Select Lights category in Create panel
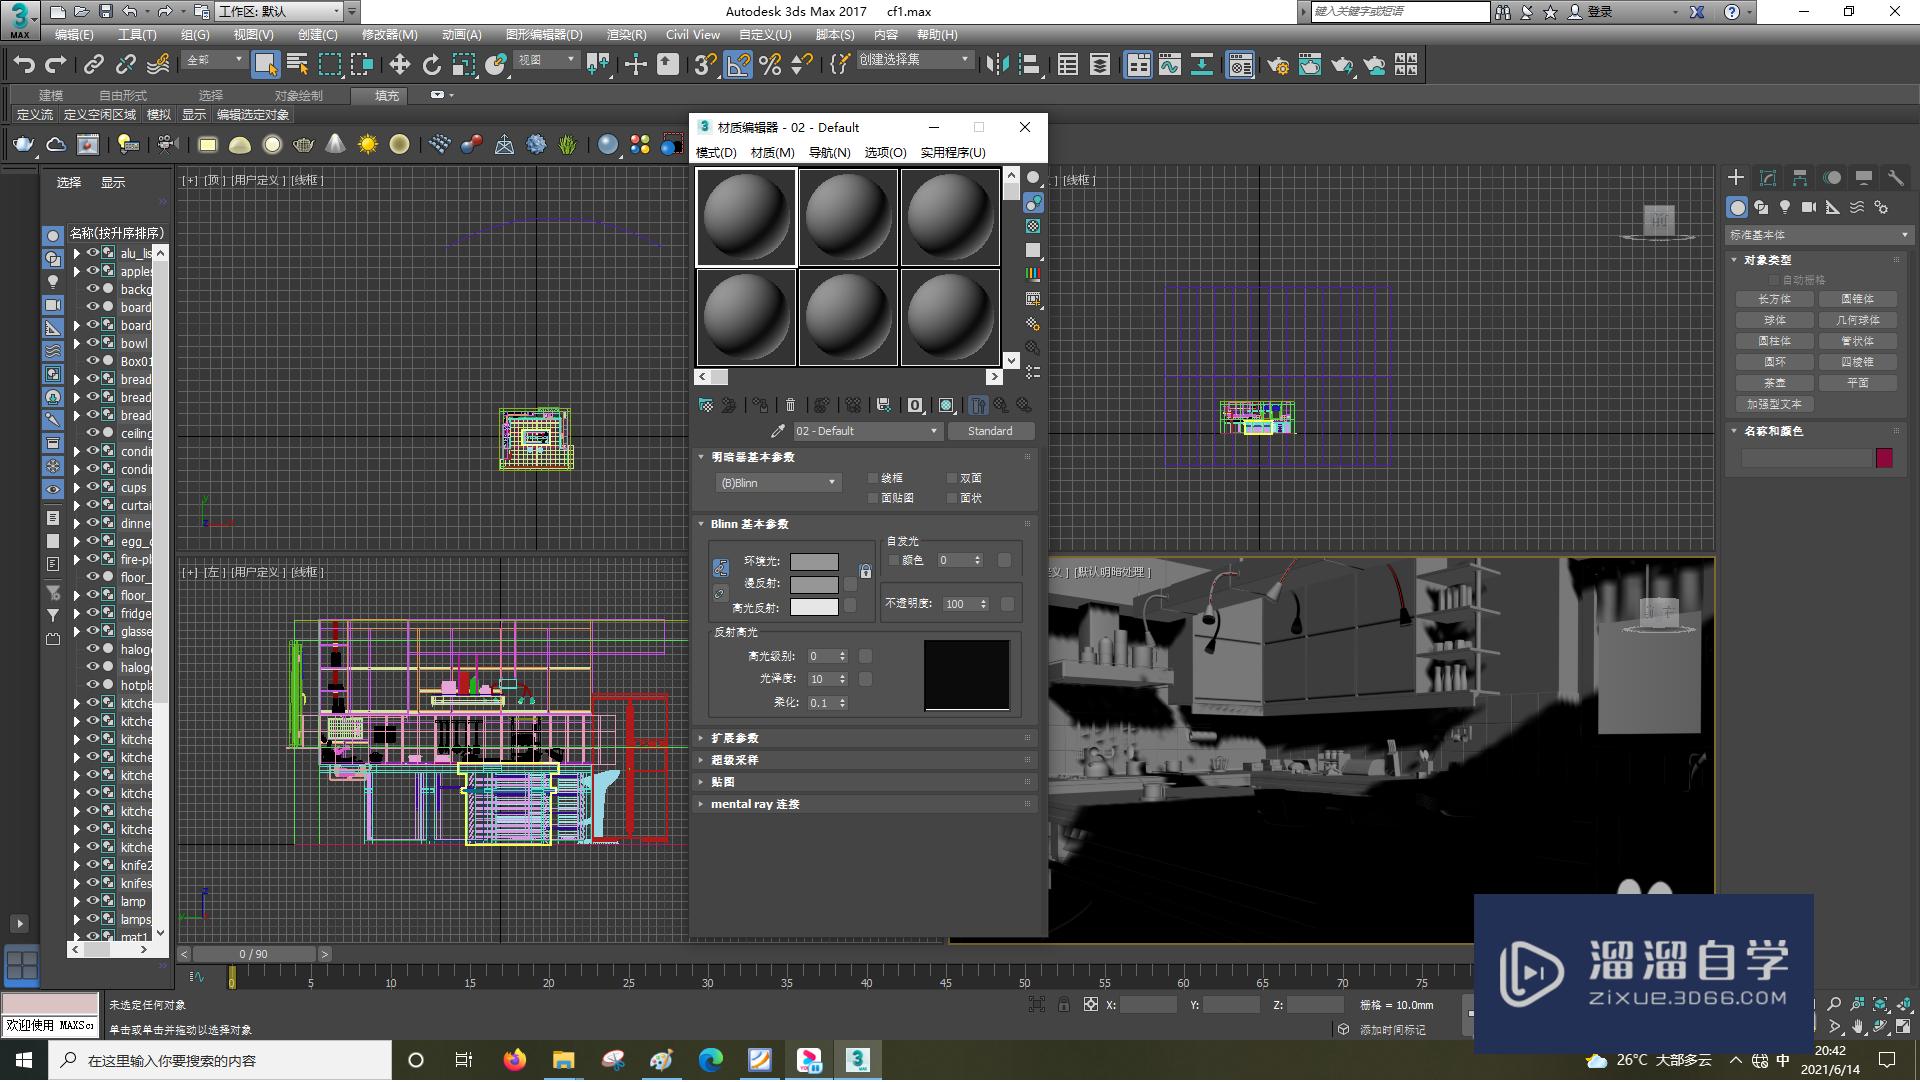Screen dimensions: 1920x1082 [x=1785, y=207]
